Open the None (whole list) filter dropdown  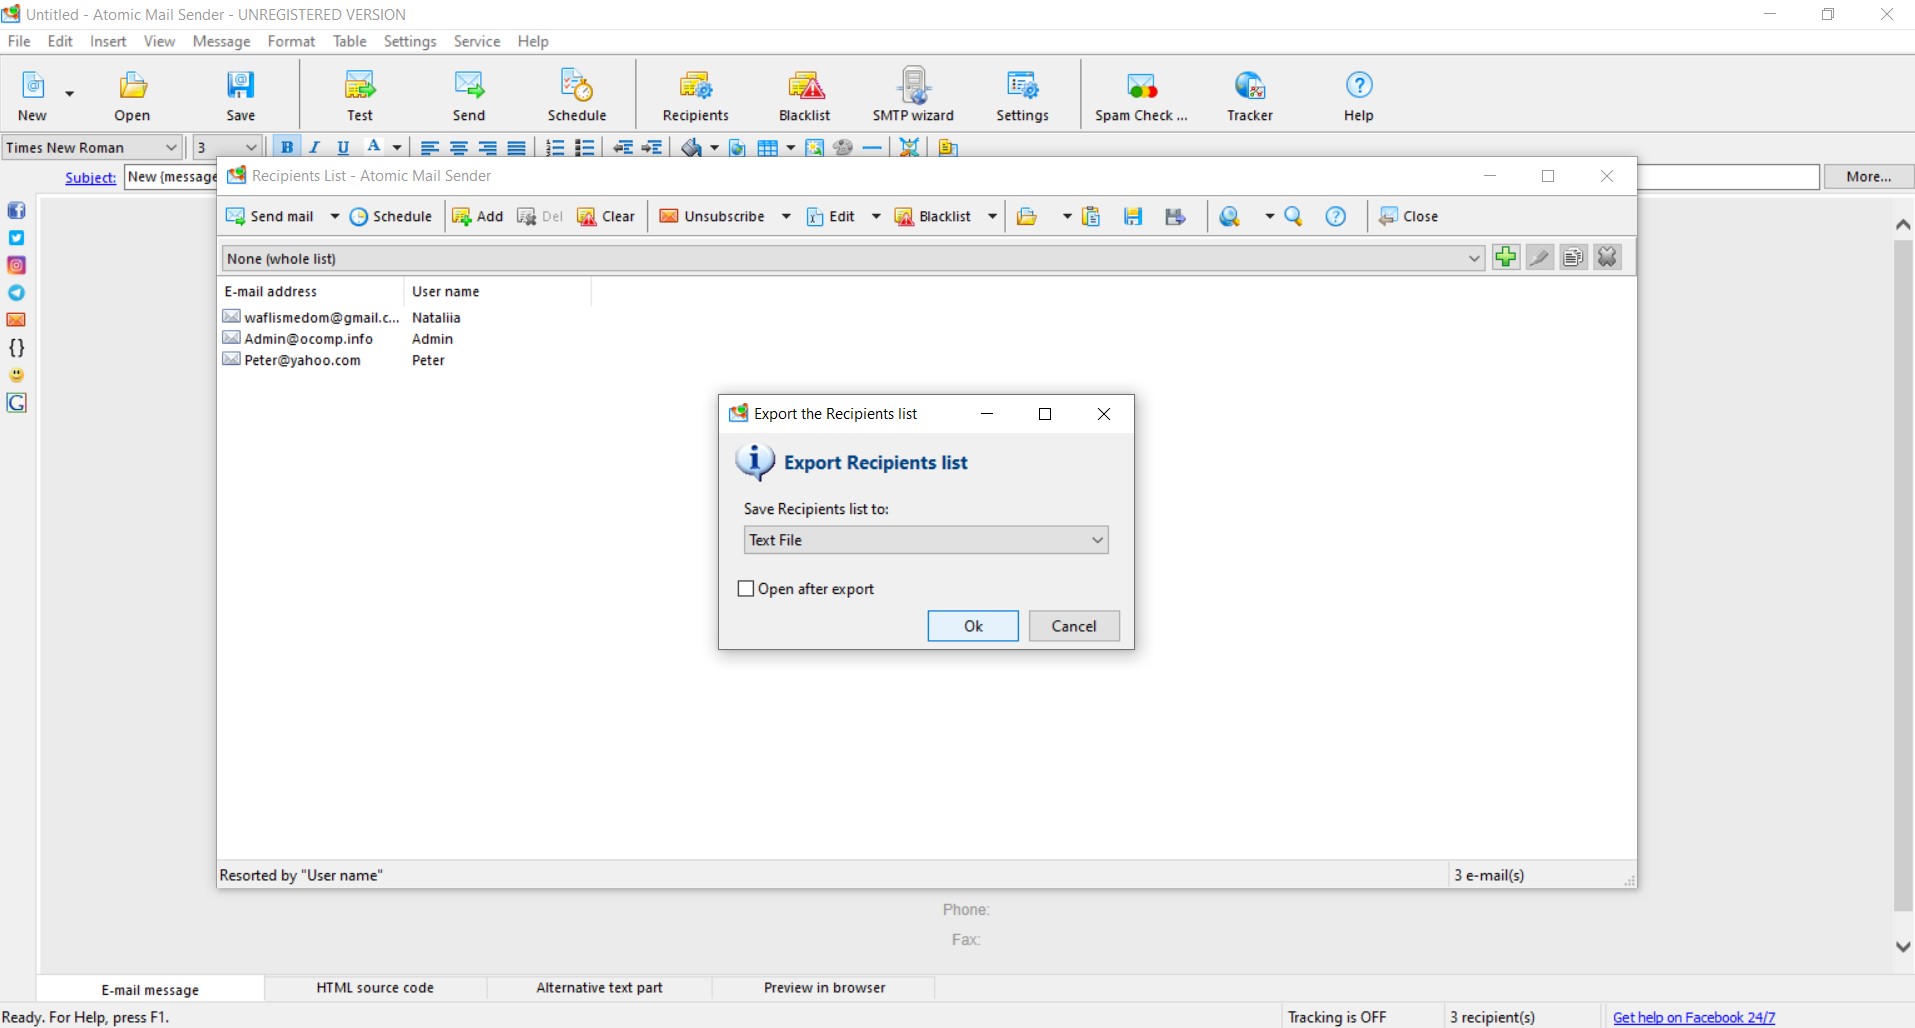tap(852, 258)
